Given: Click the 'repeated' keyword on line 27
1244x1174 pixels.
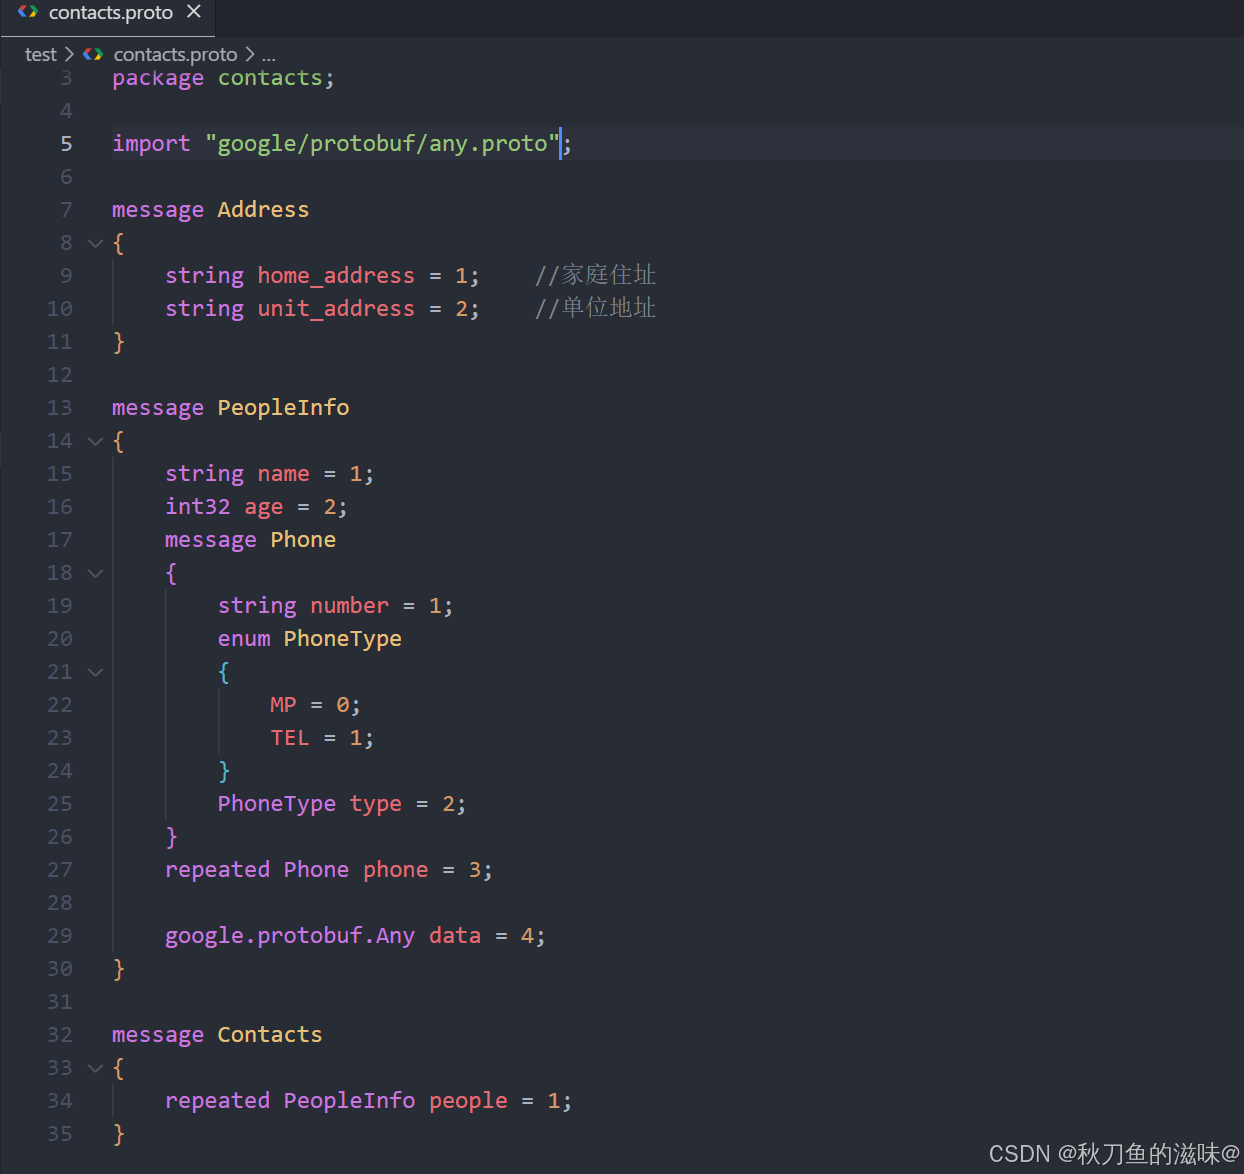Looking at the screenshot, I should pos(218,870).
